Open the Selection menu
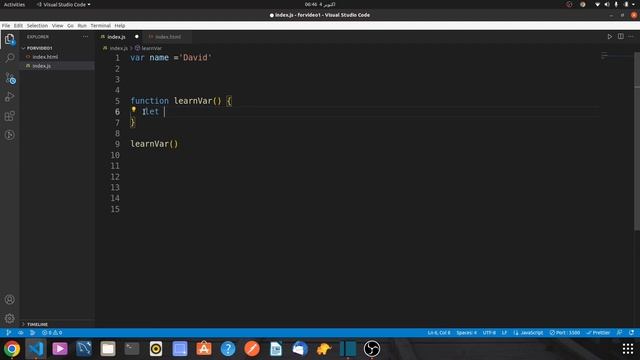Viewport: 640px width, 360px height. 37,25
